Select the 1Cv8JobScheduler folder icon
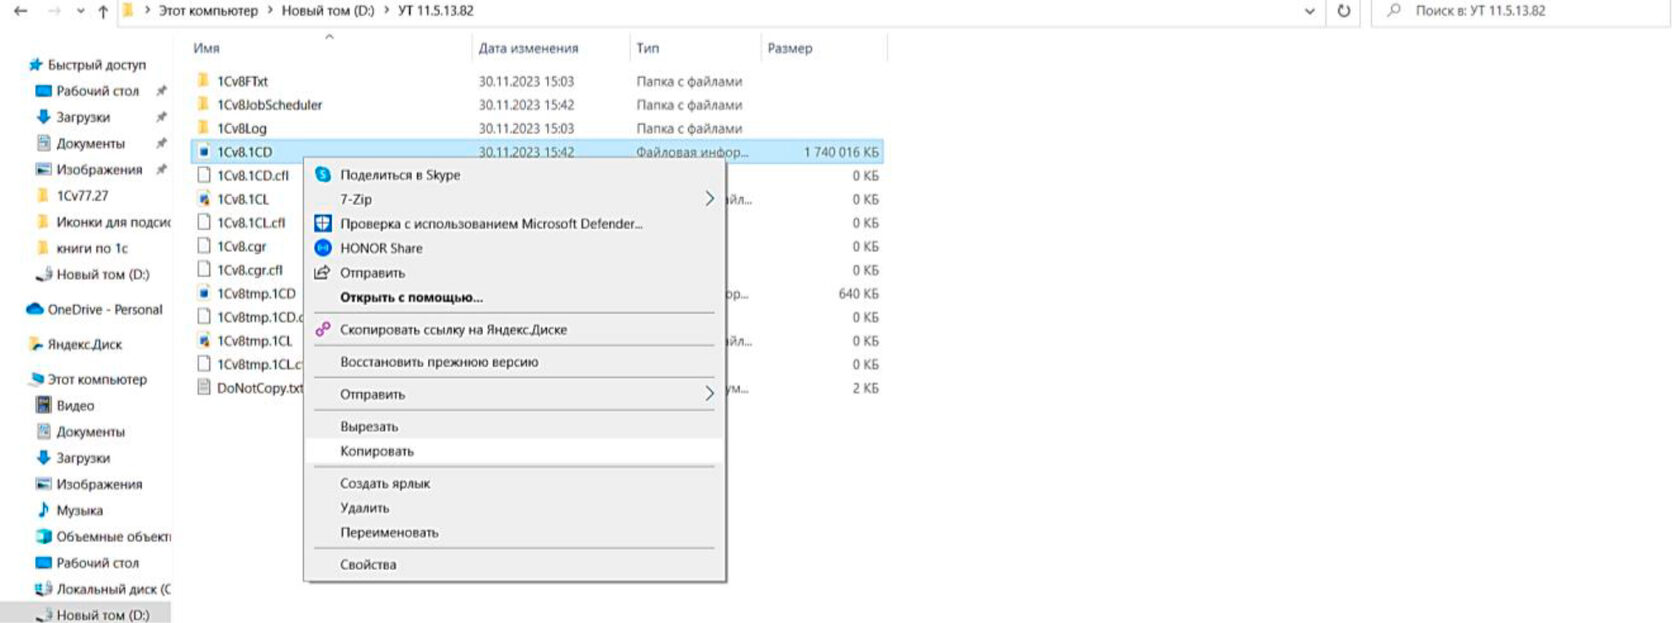This screenshot has height=623, width=1680. tap(203, 104)
